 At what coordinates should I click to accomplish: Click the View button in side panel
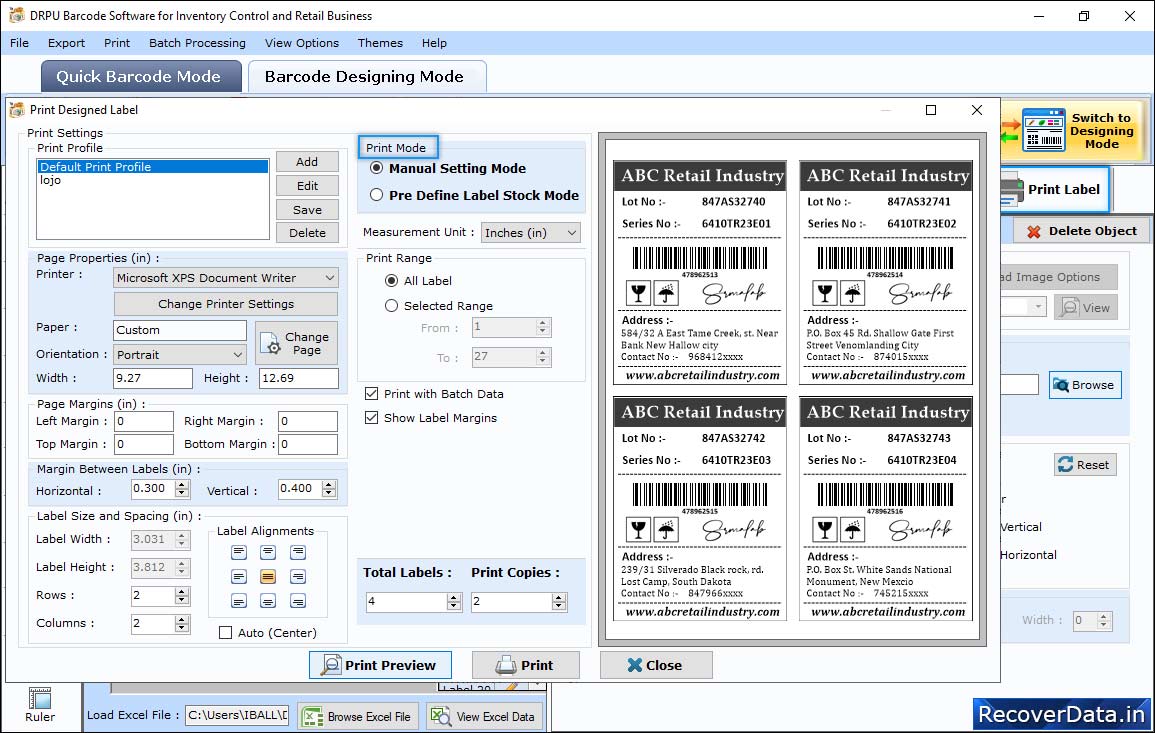pyautogui.click(x=1085, y=308)
